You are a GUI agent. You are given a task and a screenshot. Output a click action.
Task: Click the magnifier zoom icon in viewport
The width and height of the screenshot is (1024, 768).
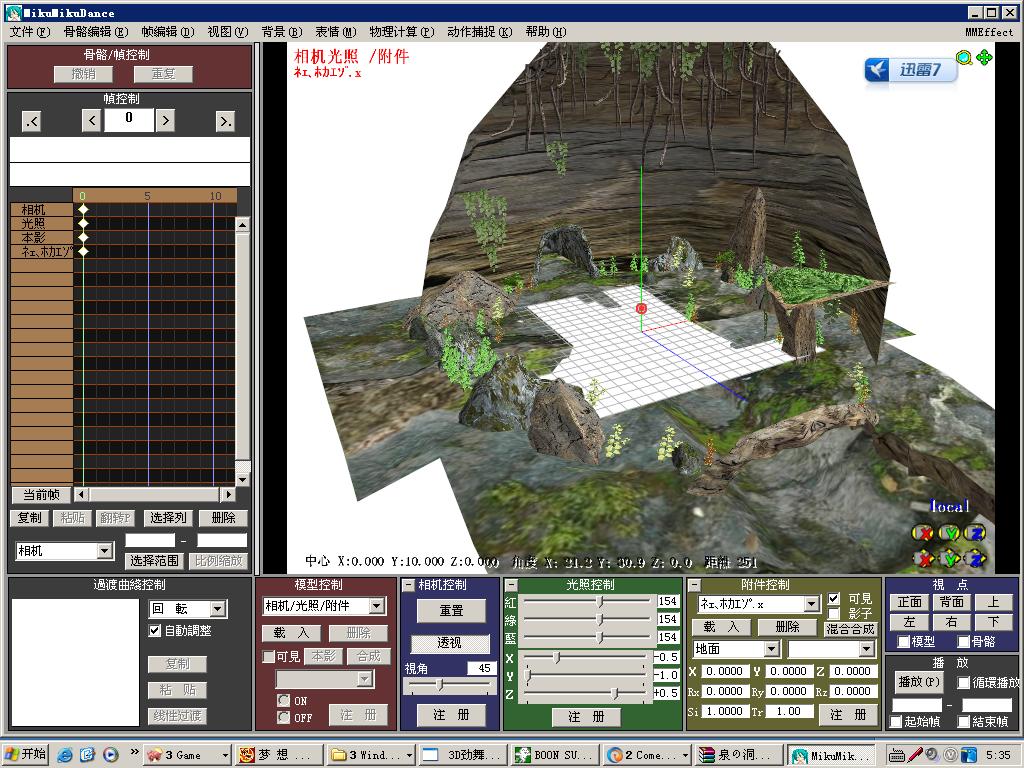point(964,57)
